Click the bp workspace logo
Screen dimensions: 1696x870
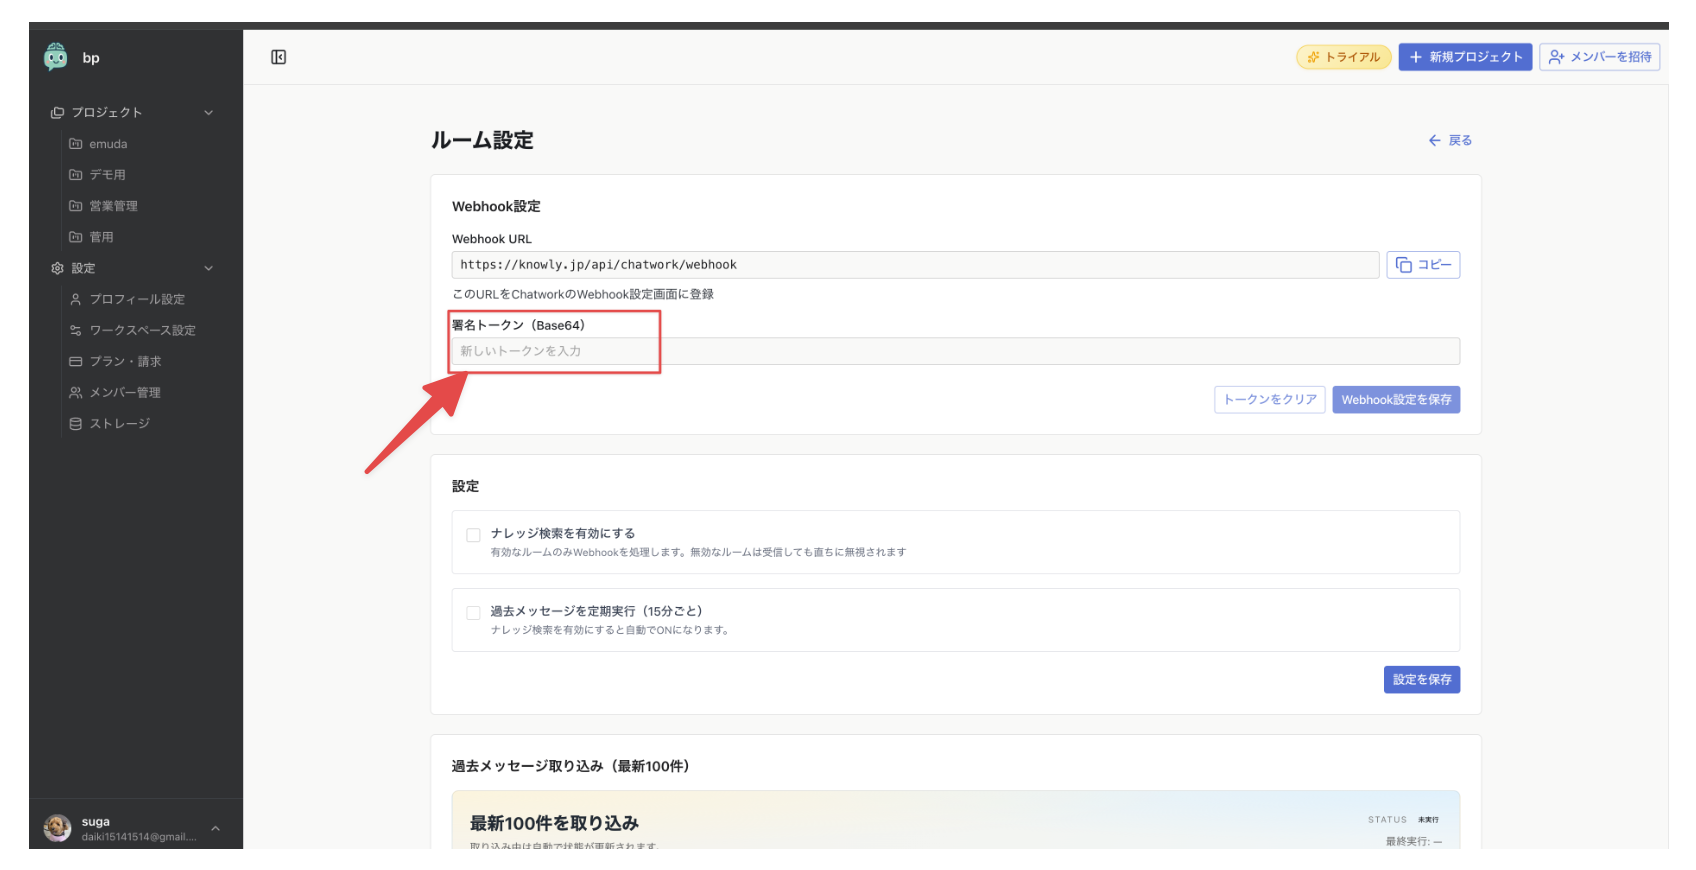[x=56, y=57]
